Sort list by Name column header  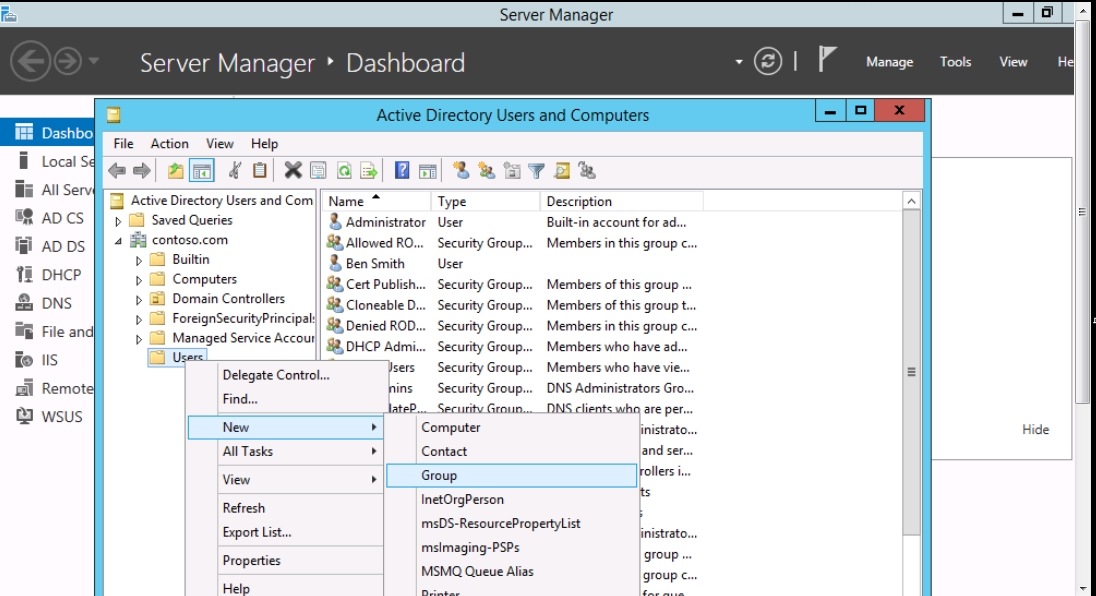[376, 201]
